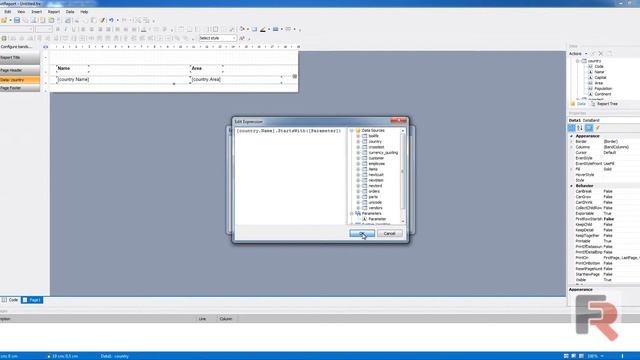Screen dimensions: 640x360
Task: Expand the country data source in dialog
Action: tap(358, 142)
